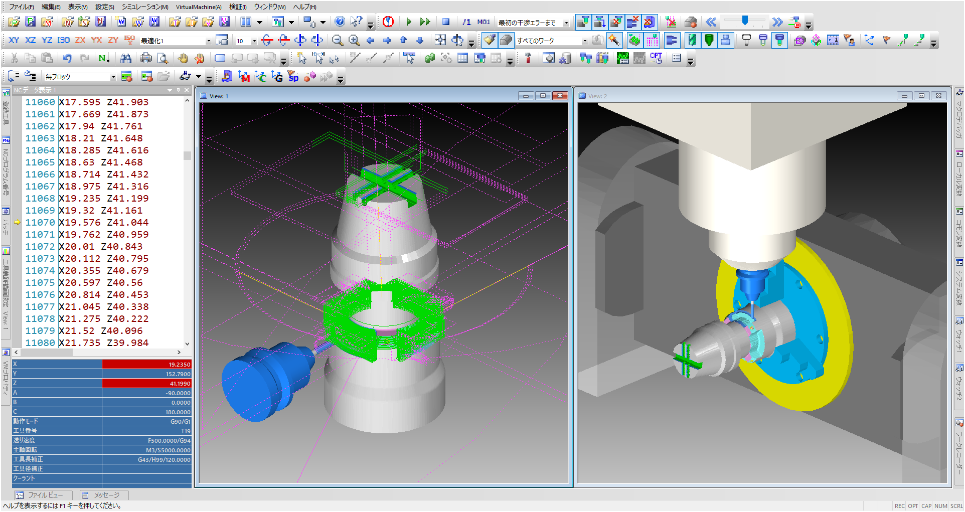This screenshot has height=512, width=965.
Task: Adjust the simulation speed slider
Action: (745, 22)
